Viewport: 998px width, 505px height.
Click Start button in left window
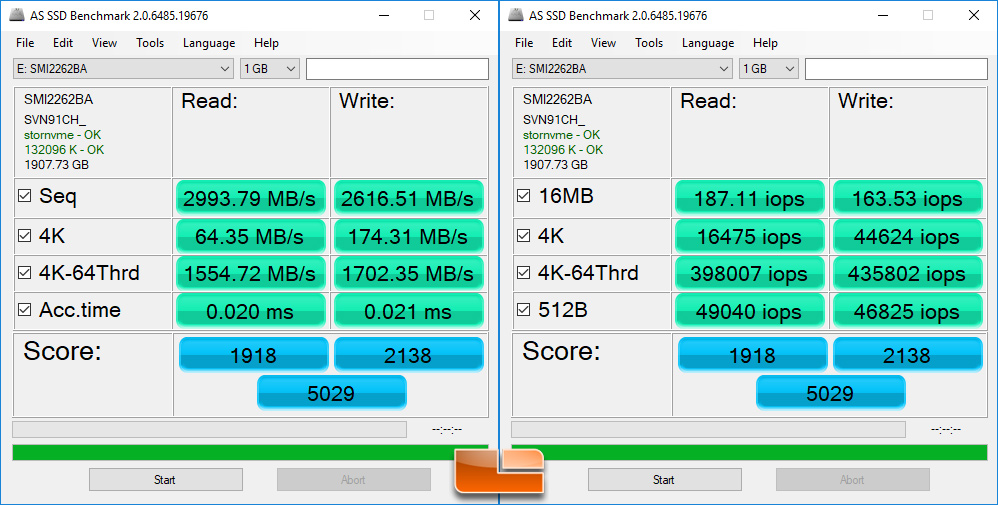coord(165,480)
